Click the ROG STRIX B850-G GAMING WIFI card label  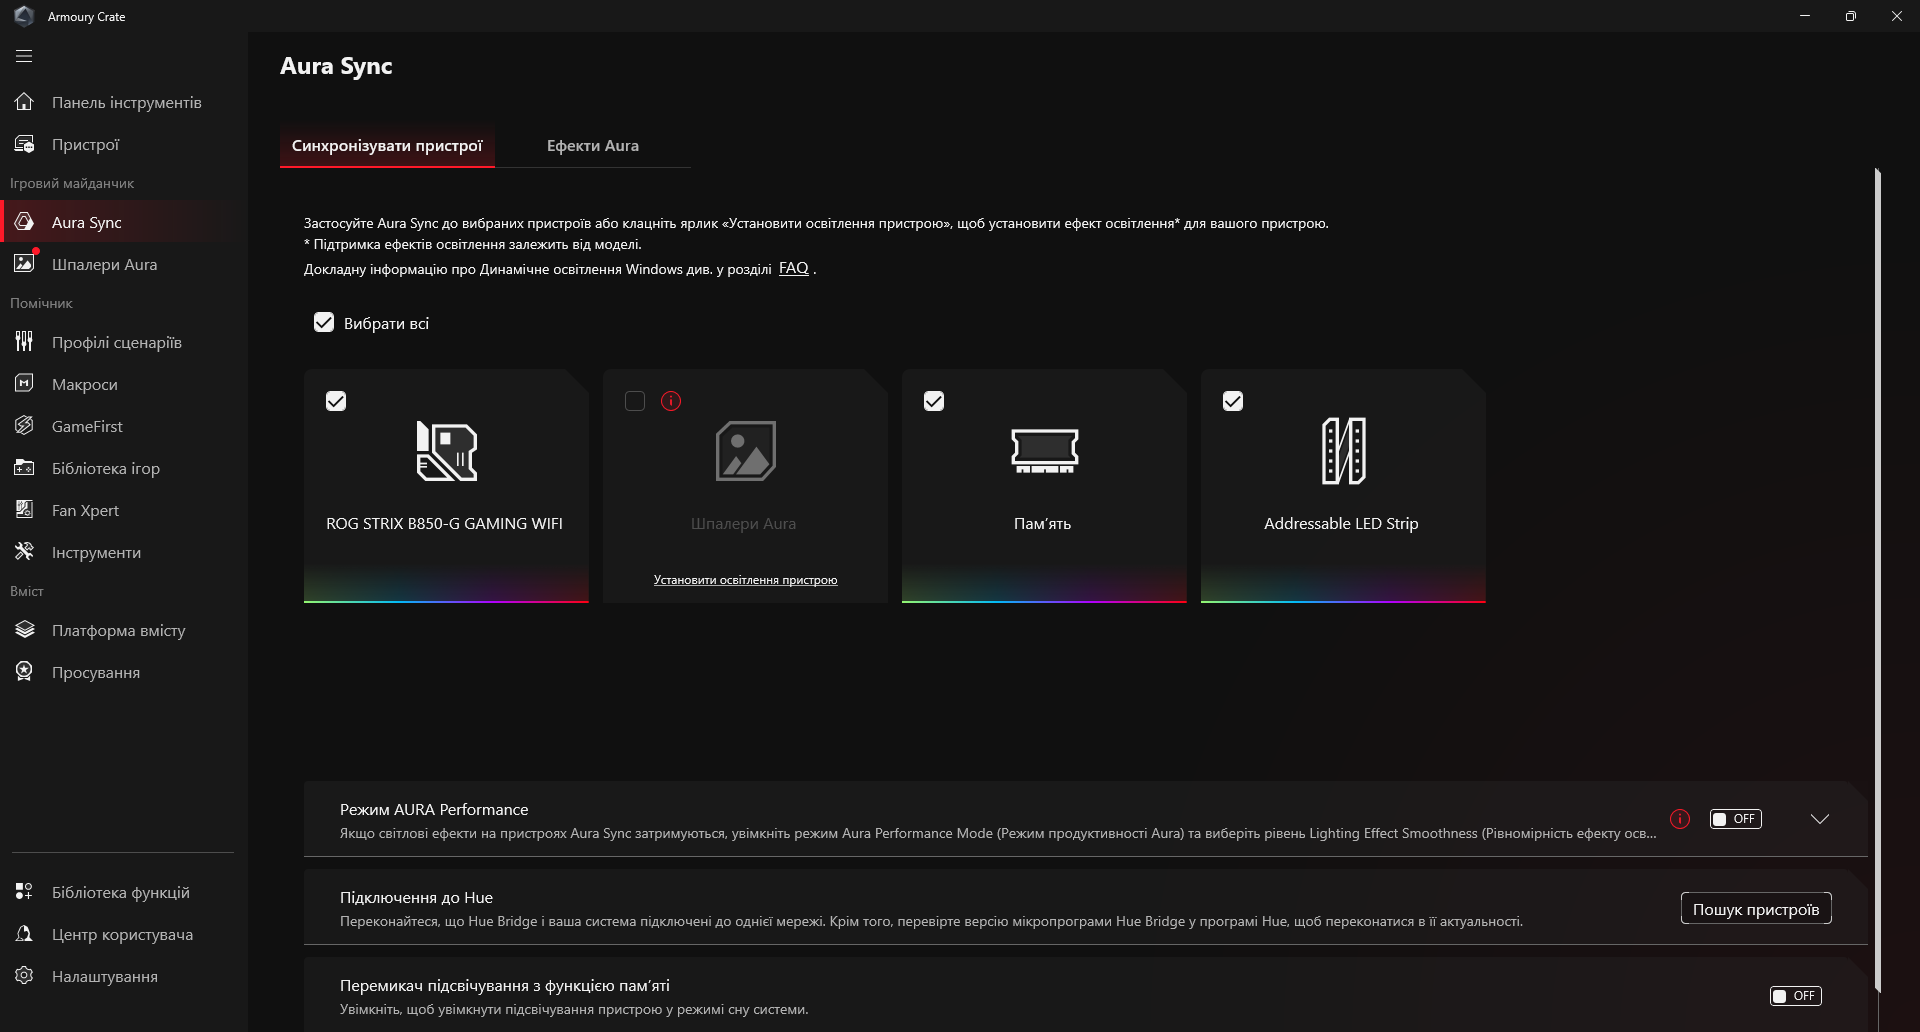pyautogui.click(x=444, y=524)
